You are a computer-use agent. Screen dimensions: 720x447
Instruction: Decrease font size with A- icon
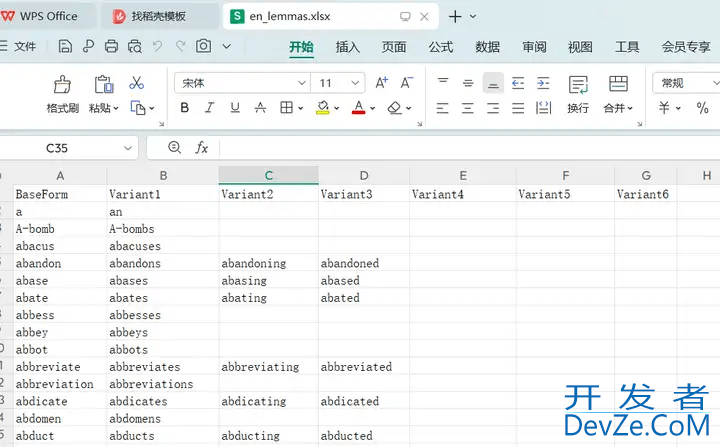click(x=406, y=83)
